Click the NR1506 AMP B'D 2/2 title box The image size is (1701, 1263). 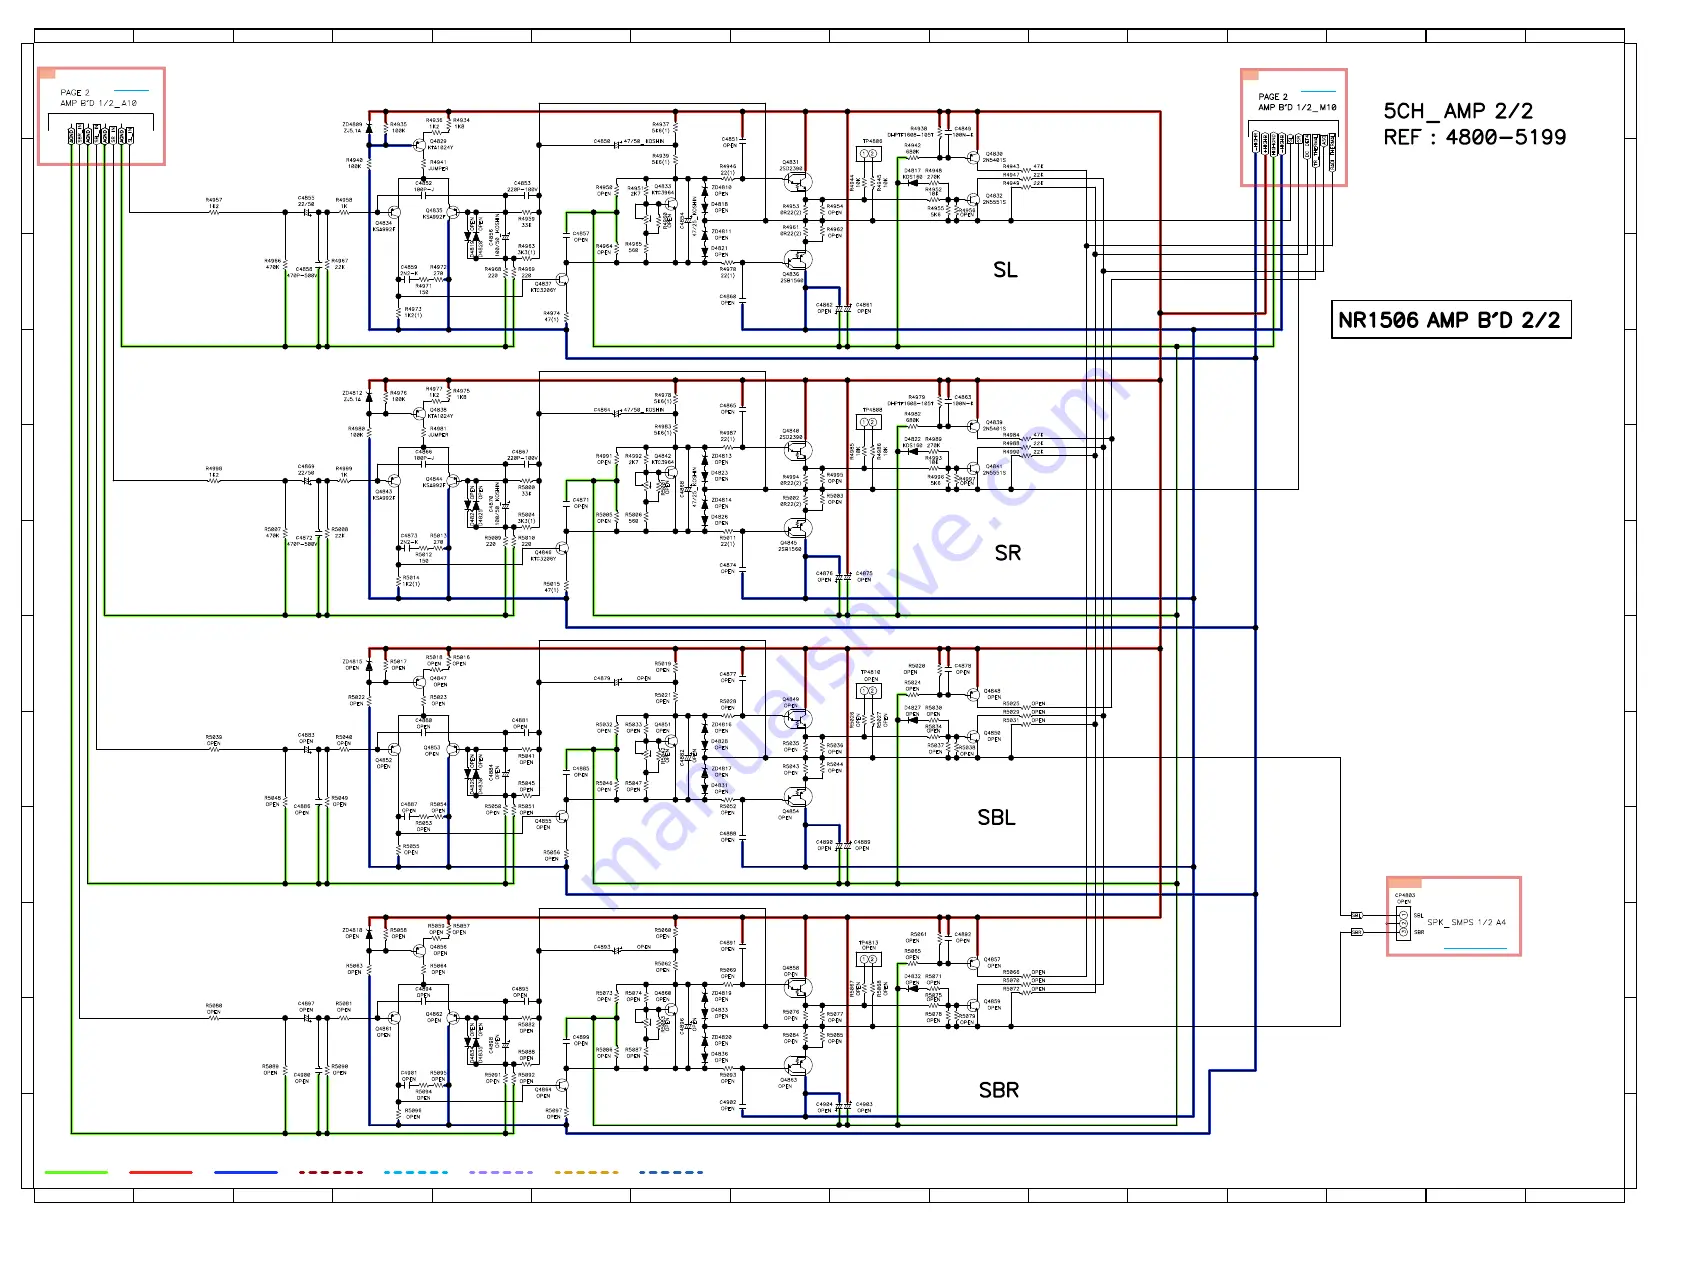1451,320
